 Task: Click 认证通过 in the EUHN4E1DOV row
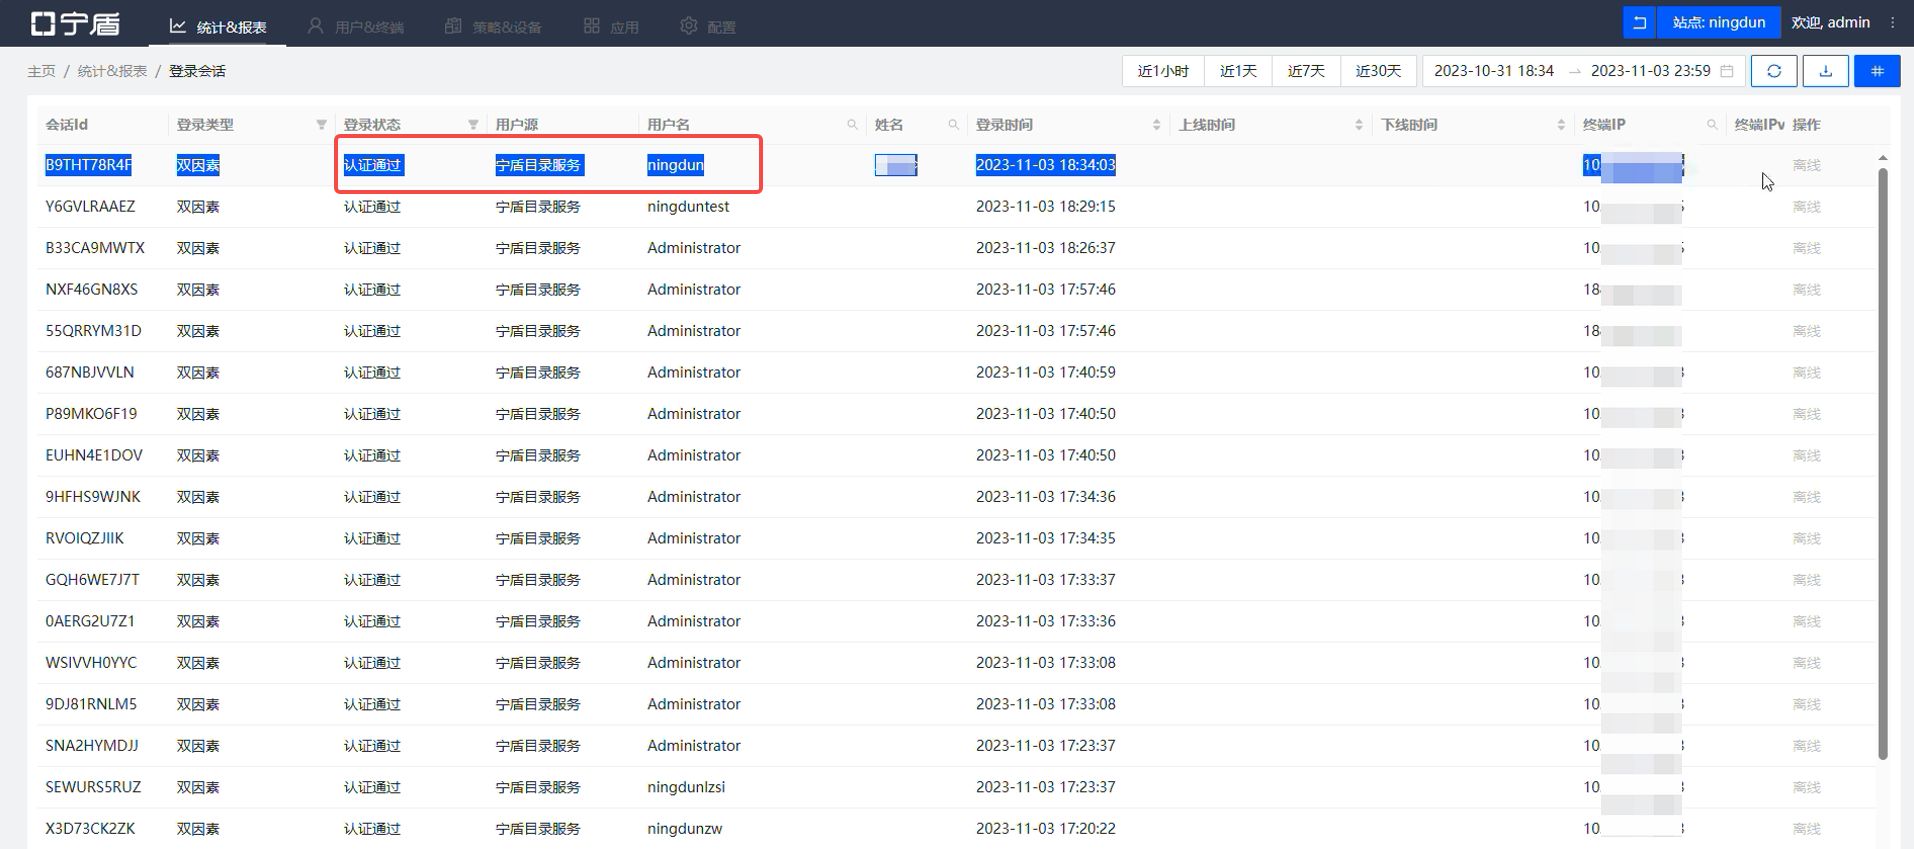click(372, 456)
